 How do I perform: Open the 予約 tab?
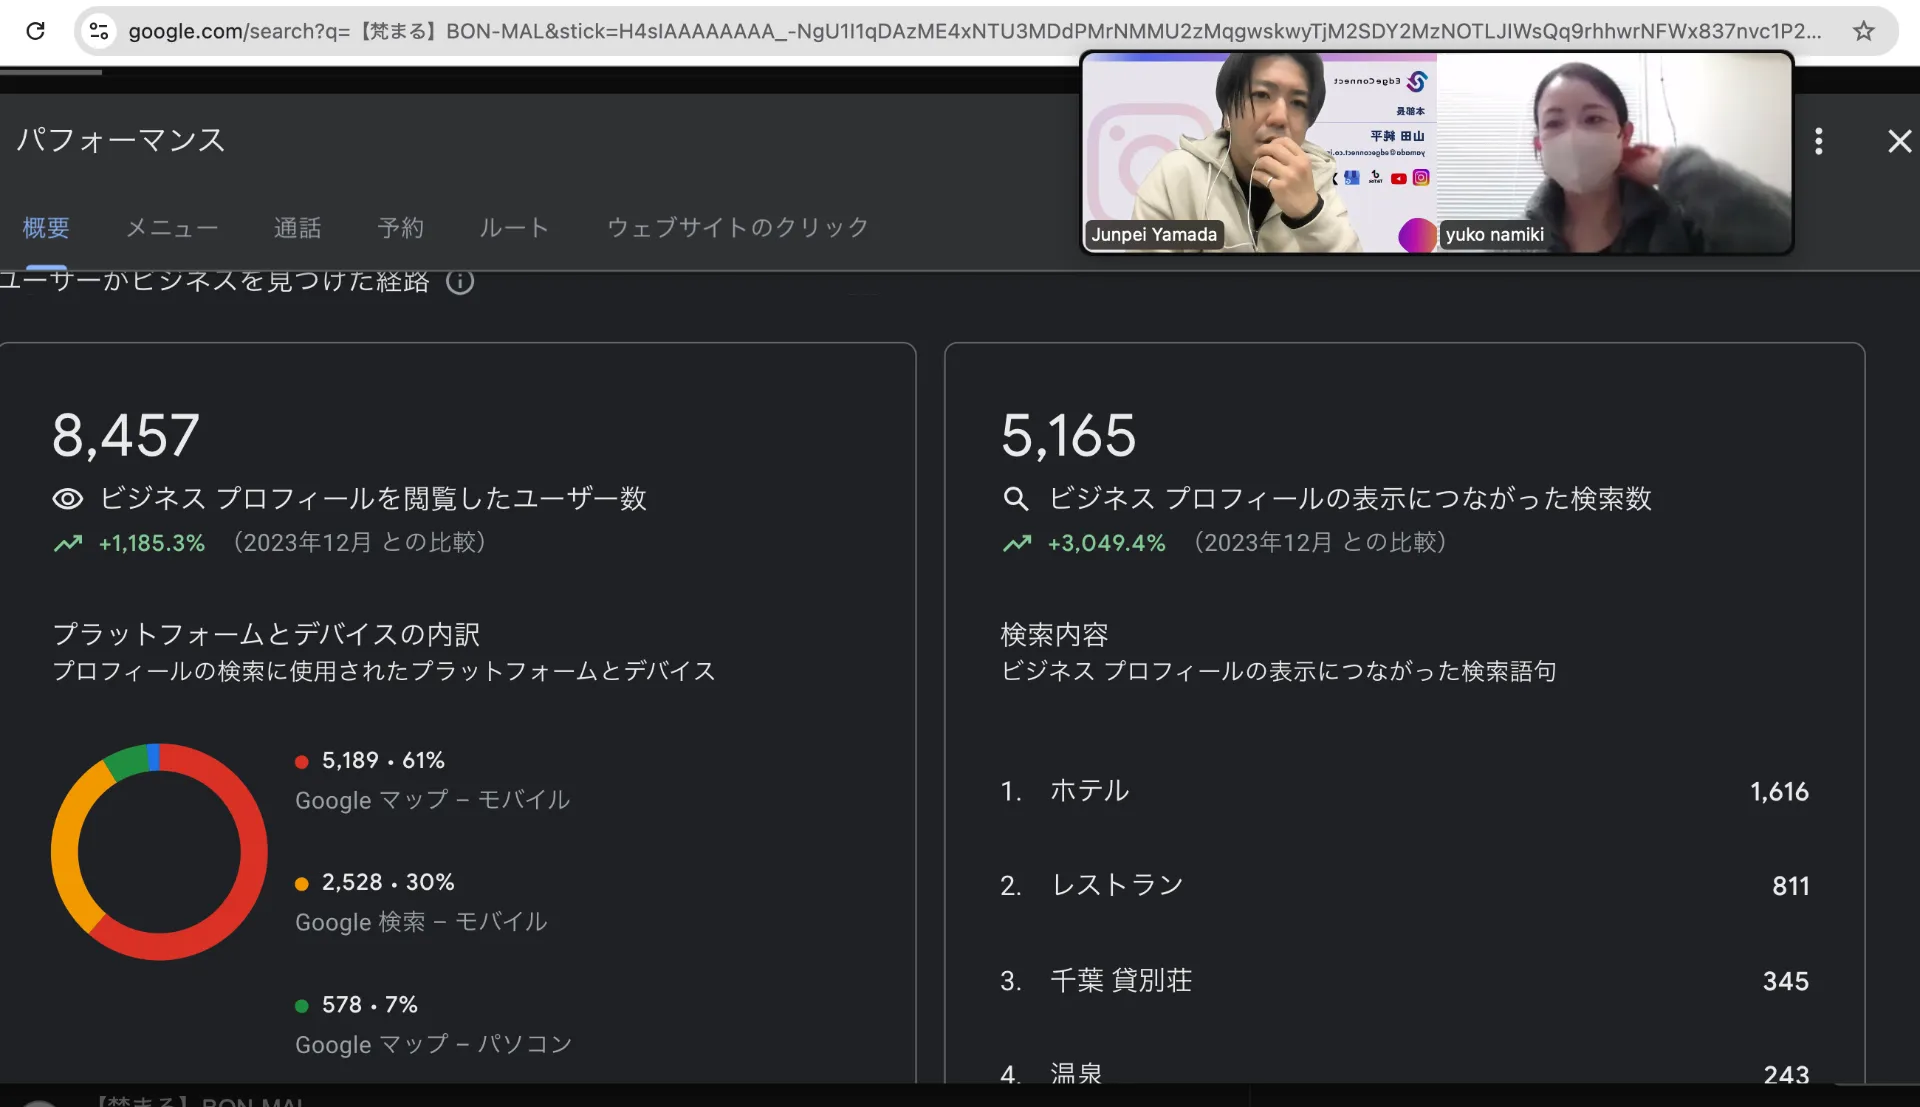click(x=400, y=228)
